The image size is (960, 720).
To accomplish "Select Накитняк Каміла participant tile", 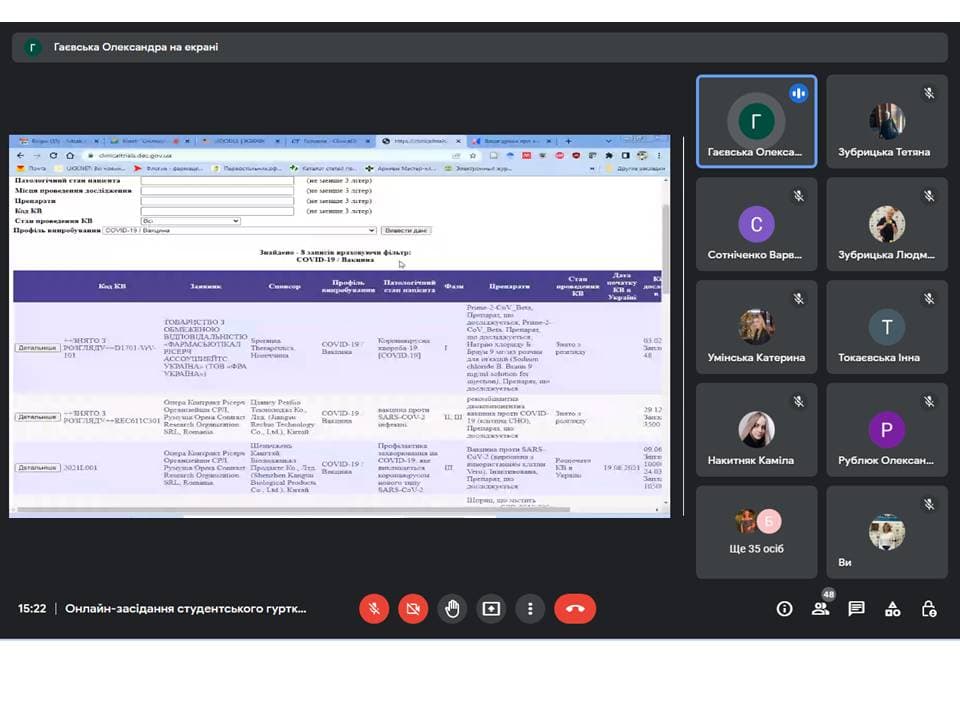I will pyautogui.click(x=756, y=430).
